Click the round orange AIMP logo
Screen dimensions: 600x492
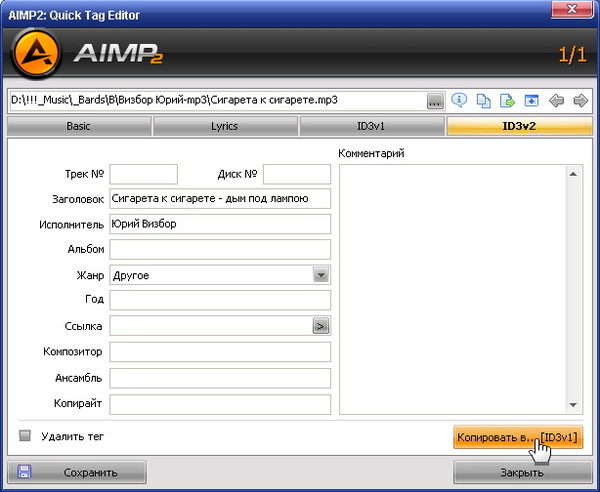tap(36, 53)
